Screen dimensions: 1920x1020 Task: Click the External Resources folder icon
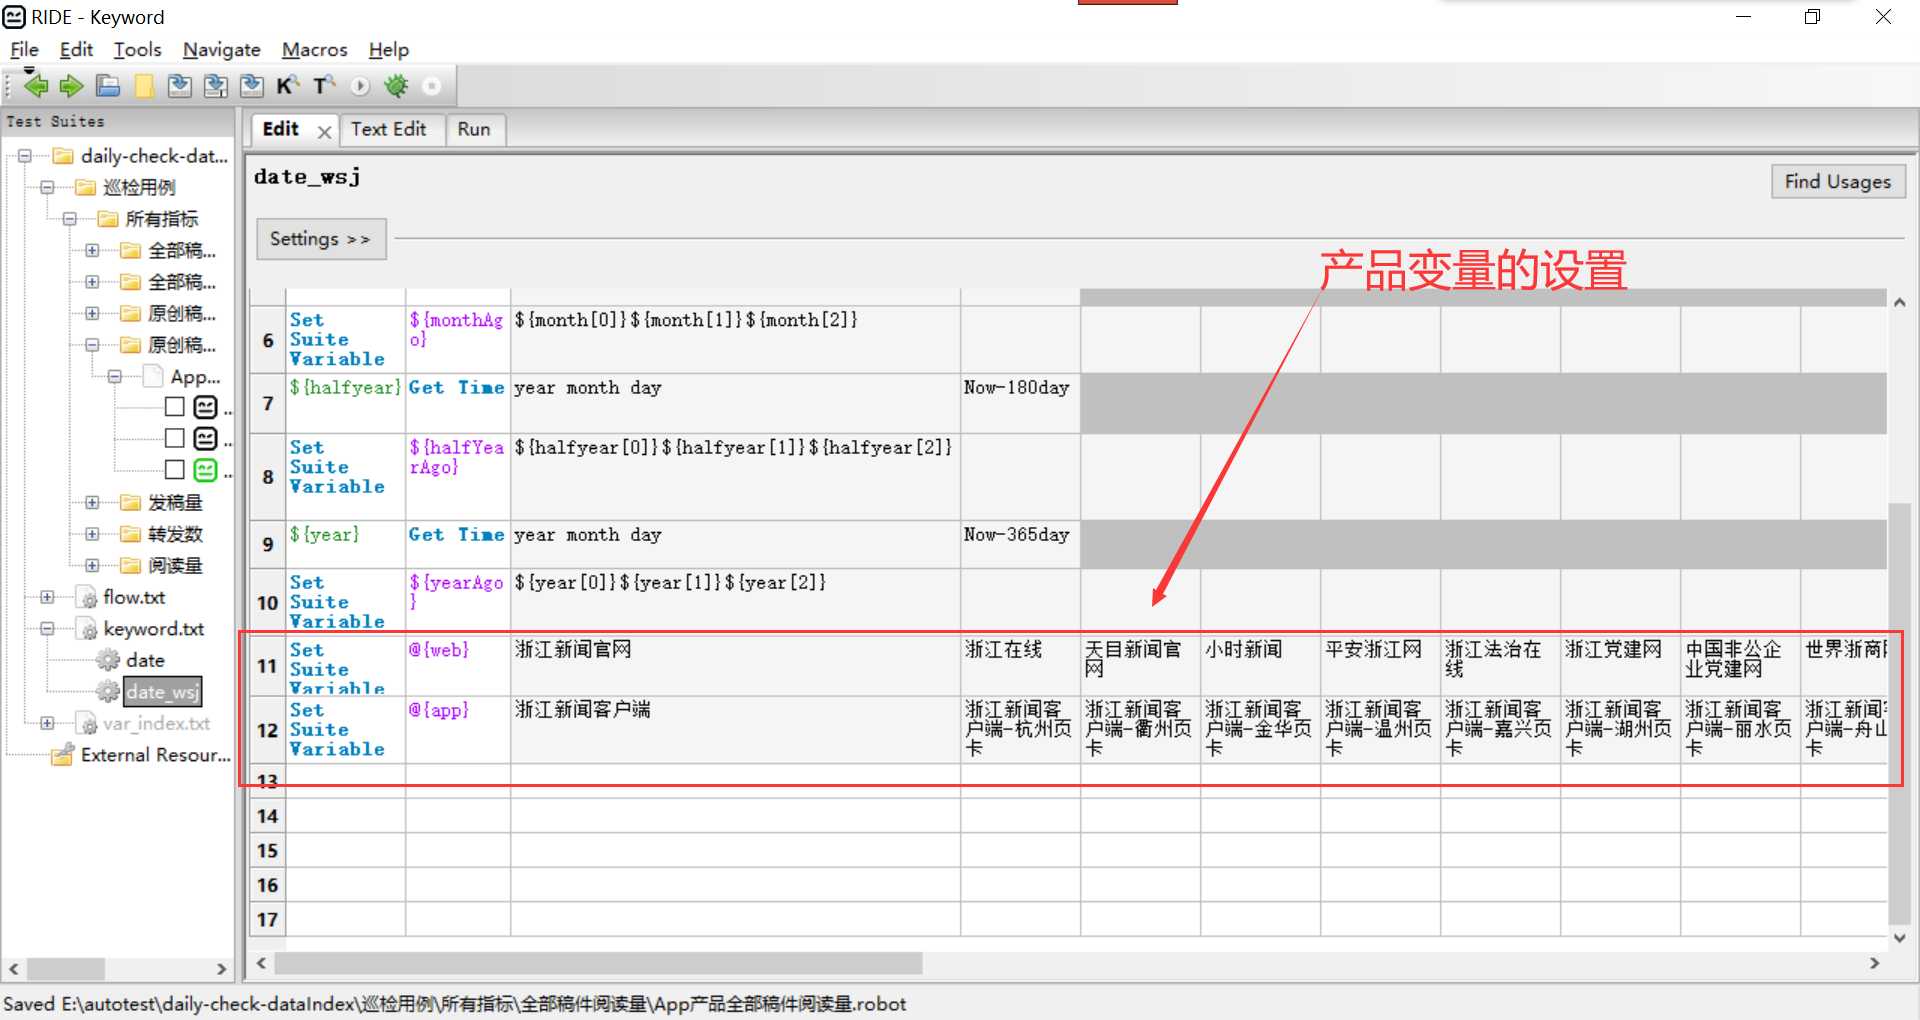(x=63, y=755)
